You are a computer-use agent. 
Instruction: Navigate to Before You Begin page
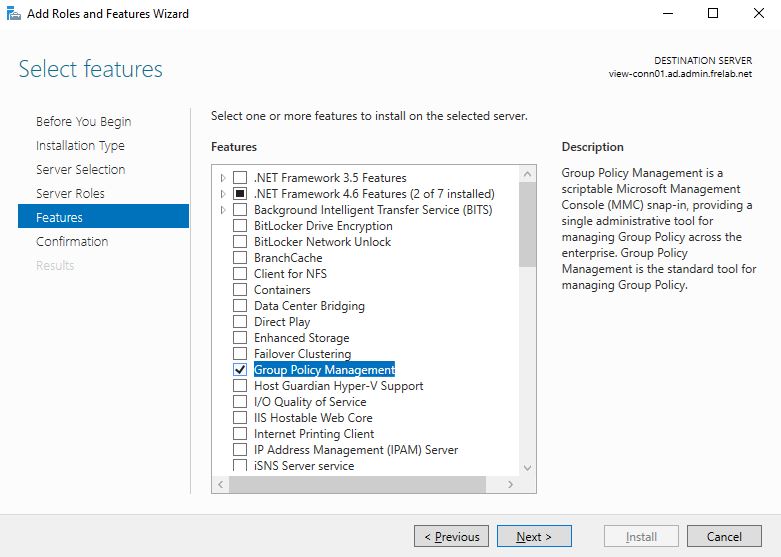point(83,121)
